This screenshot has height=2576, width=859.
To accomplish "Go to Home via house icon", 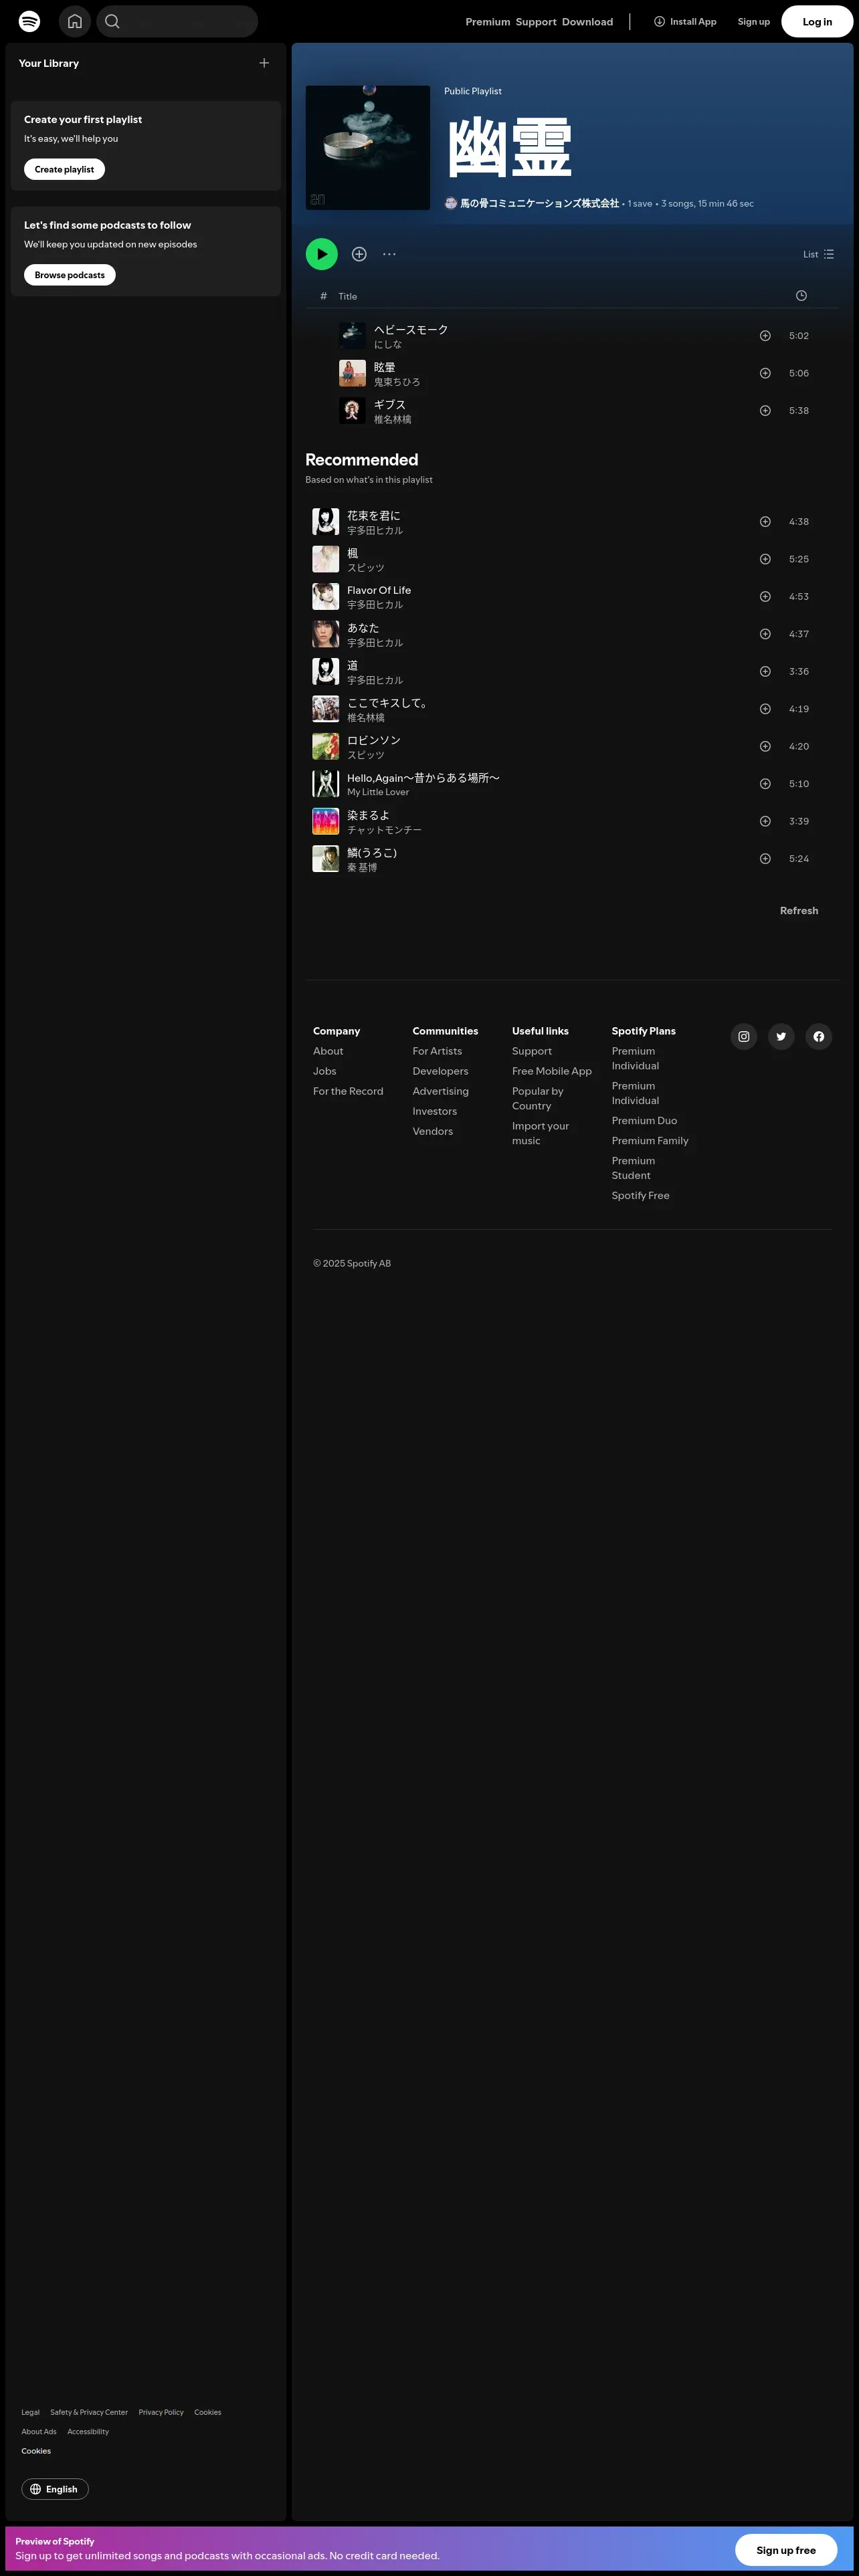I will coord(75,21).
